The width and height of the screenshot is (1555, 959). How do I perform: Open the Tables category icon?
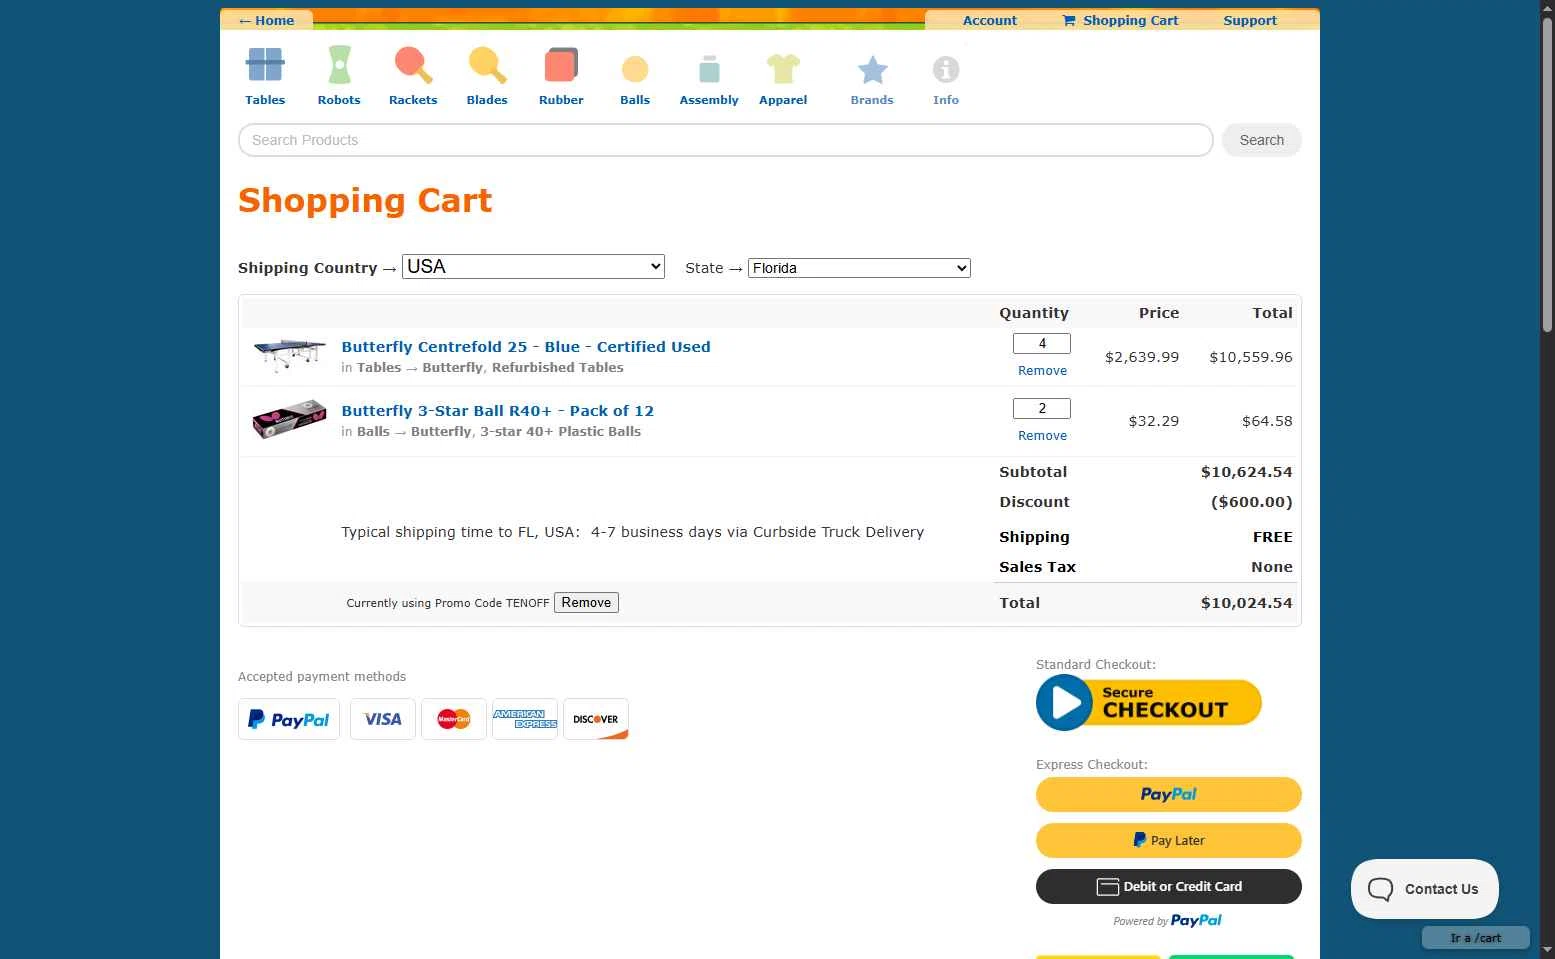[x=265, y=66]
